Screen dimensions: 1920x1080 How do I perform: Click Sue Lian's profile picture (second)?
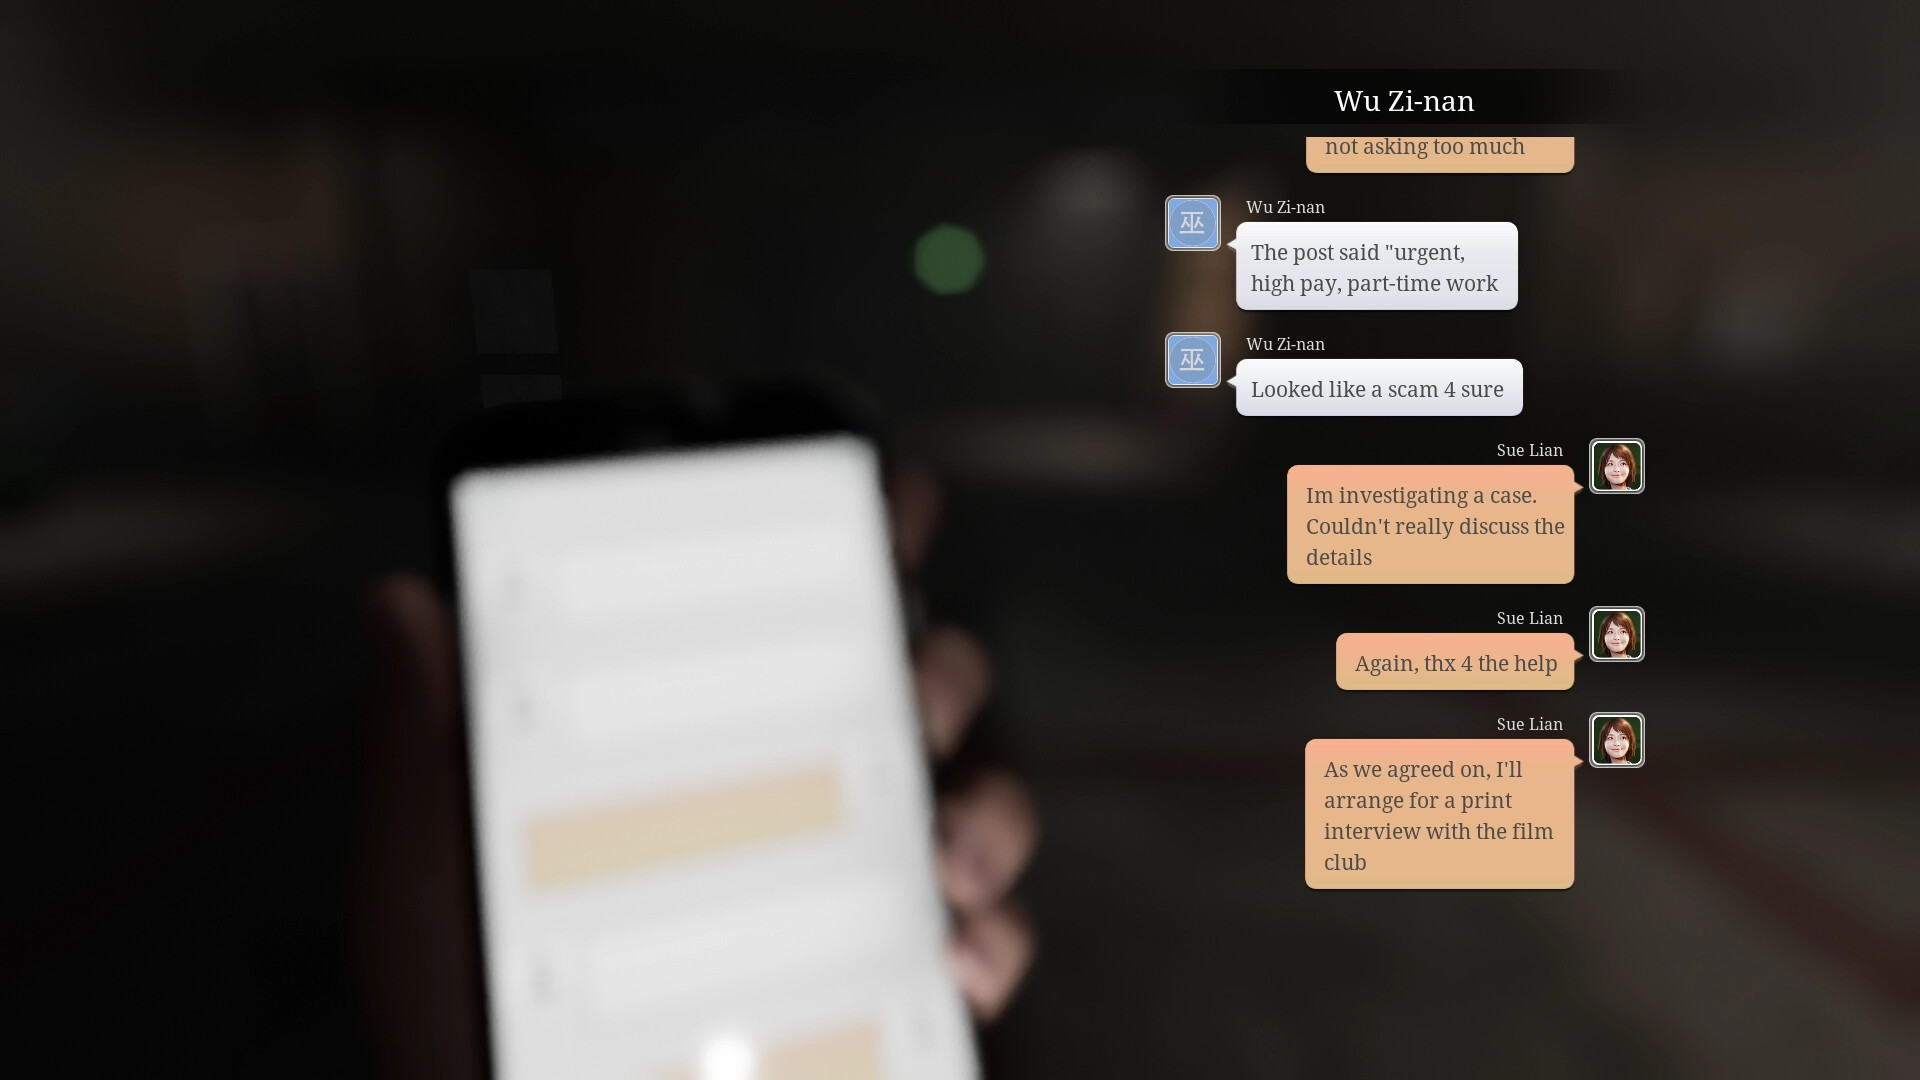coord(1615,634)
